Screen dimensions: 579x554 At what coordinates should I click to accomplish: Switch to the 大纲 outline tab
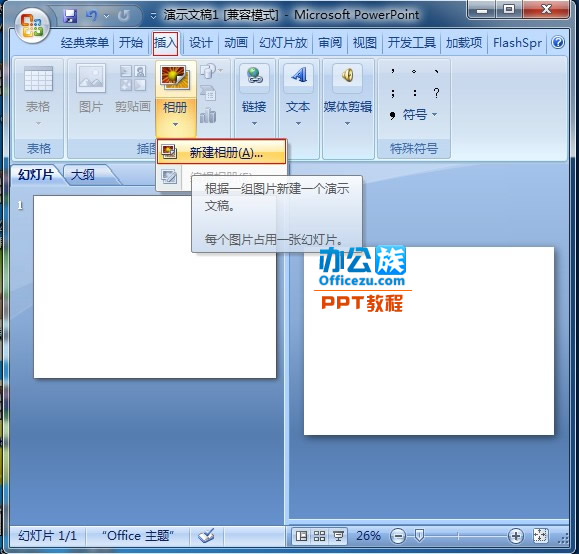(83, 175)
